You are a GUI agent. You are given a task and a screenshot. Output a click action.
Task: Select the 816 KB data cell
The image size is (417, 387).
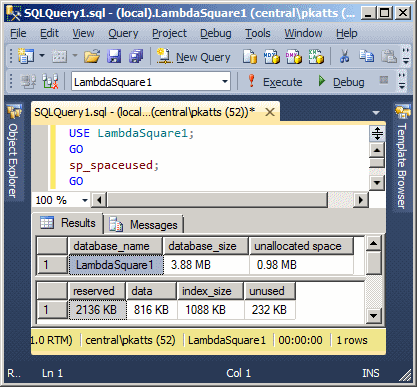coord(152,310)
